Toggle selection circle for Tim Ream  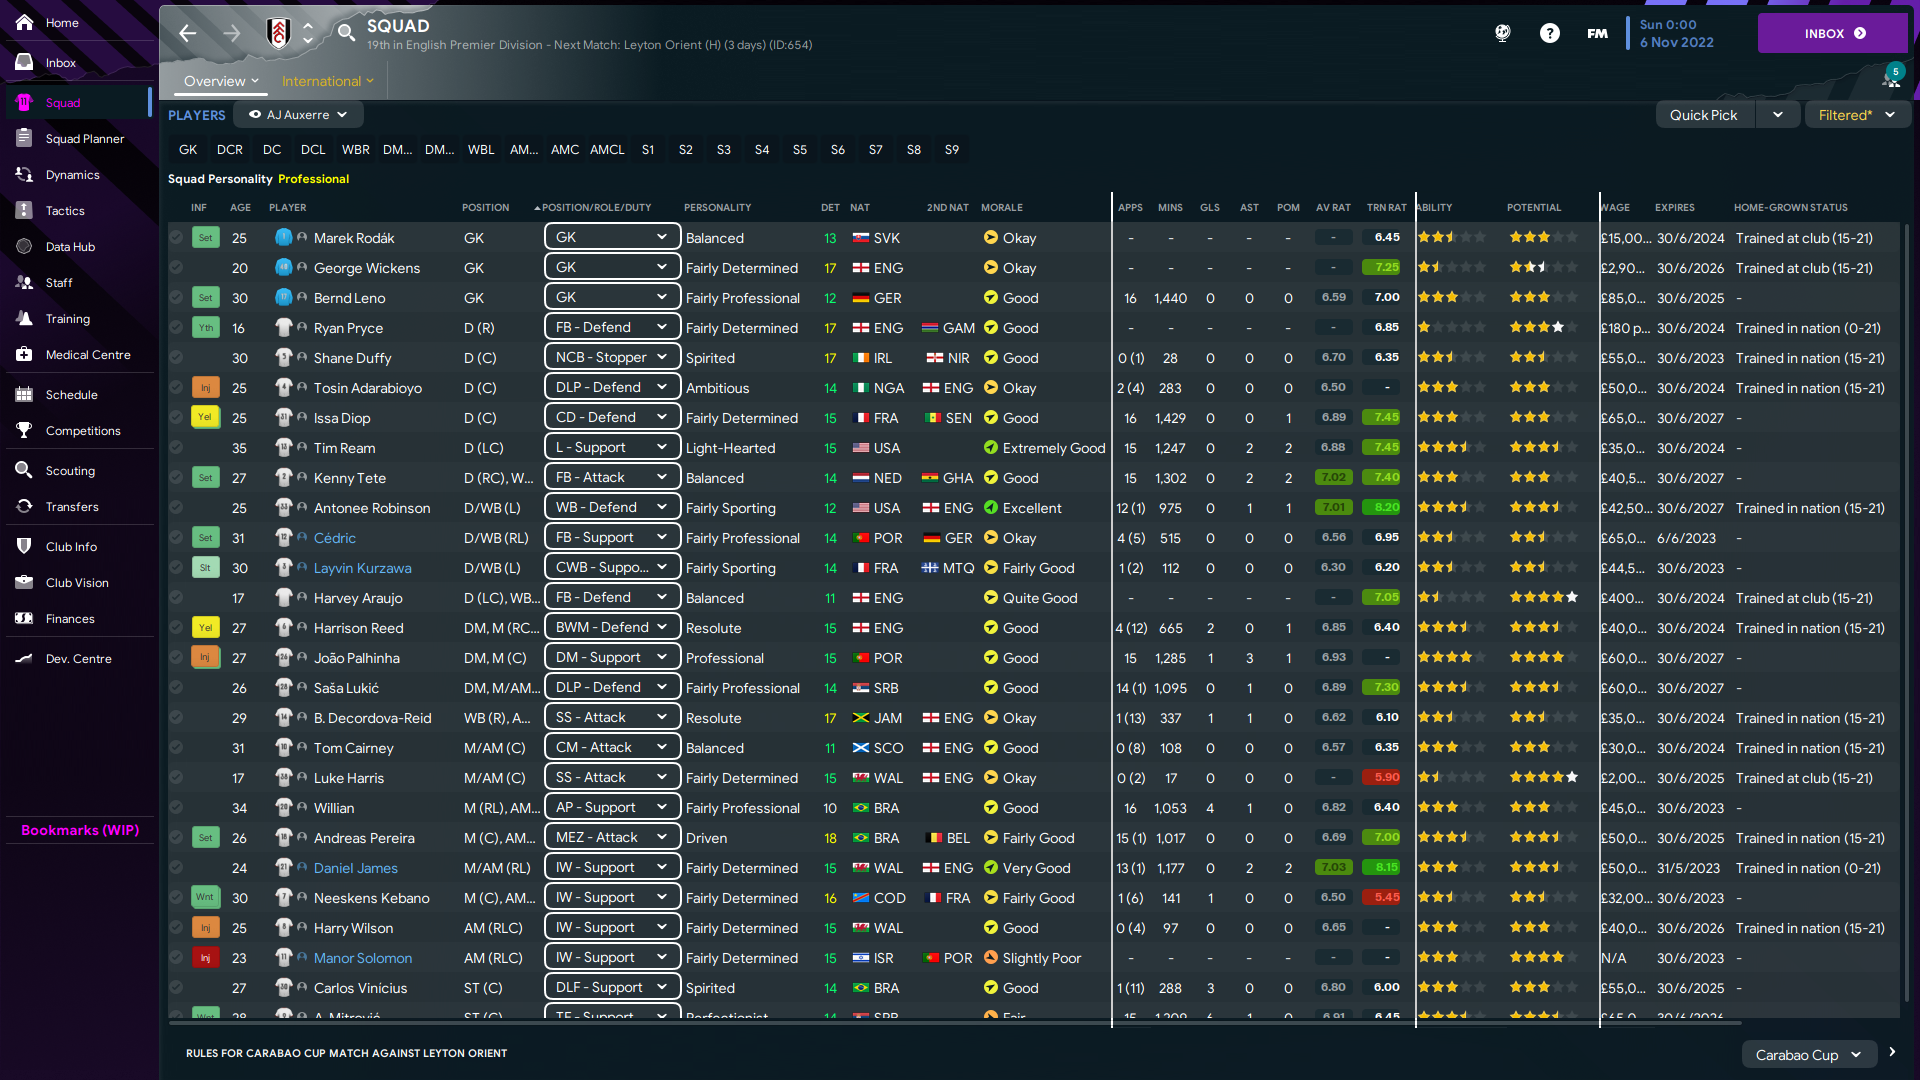[176, 448]
